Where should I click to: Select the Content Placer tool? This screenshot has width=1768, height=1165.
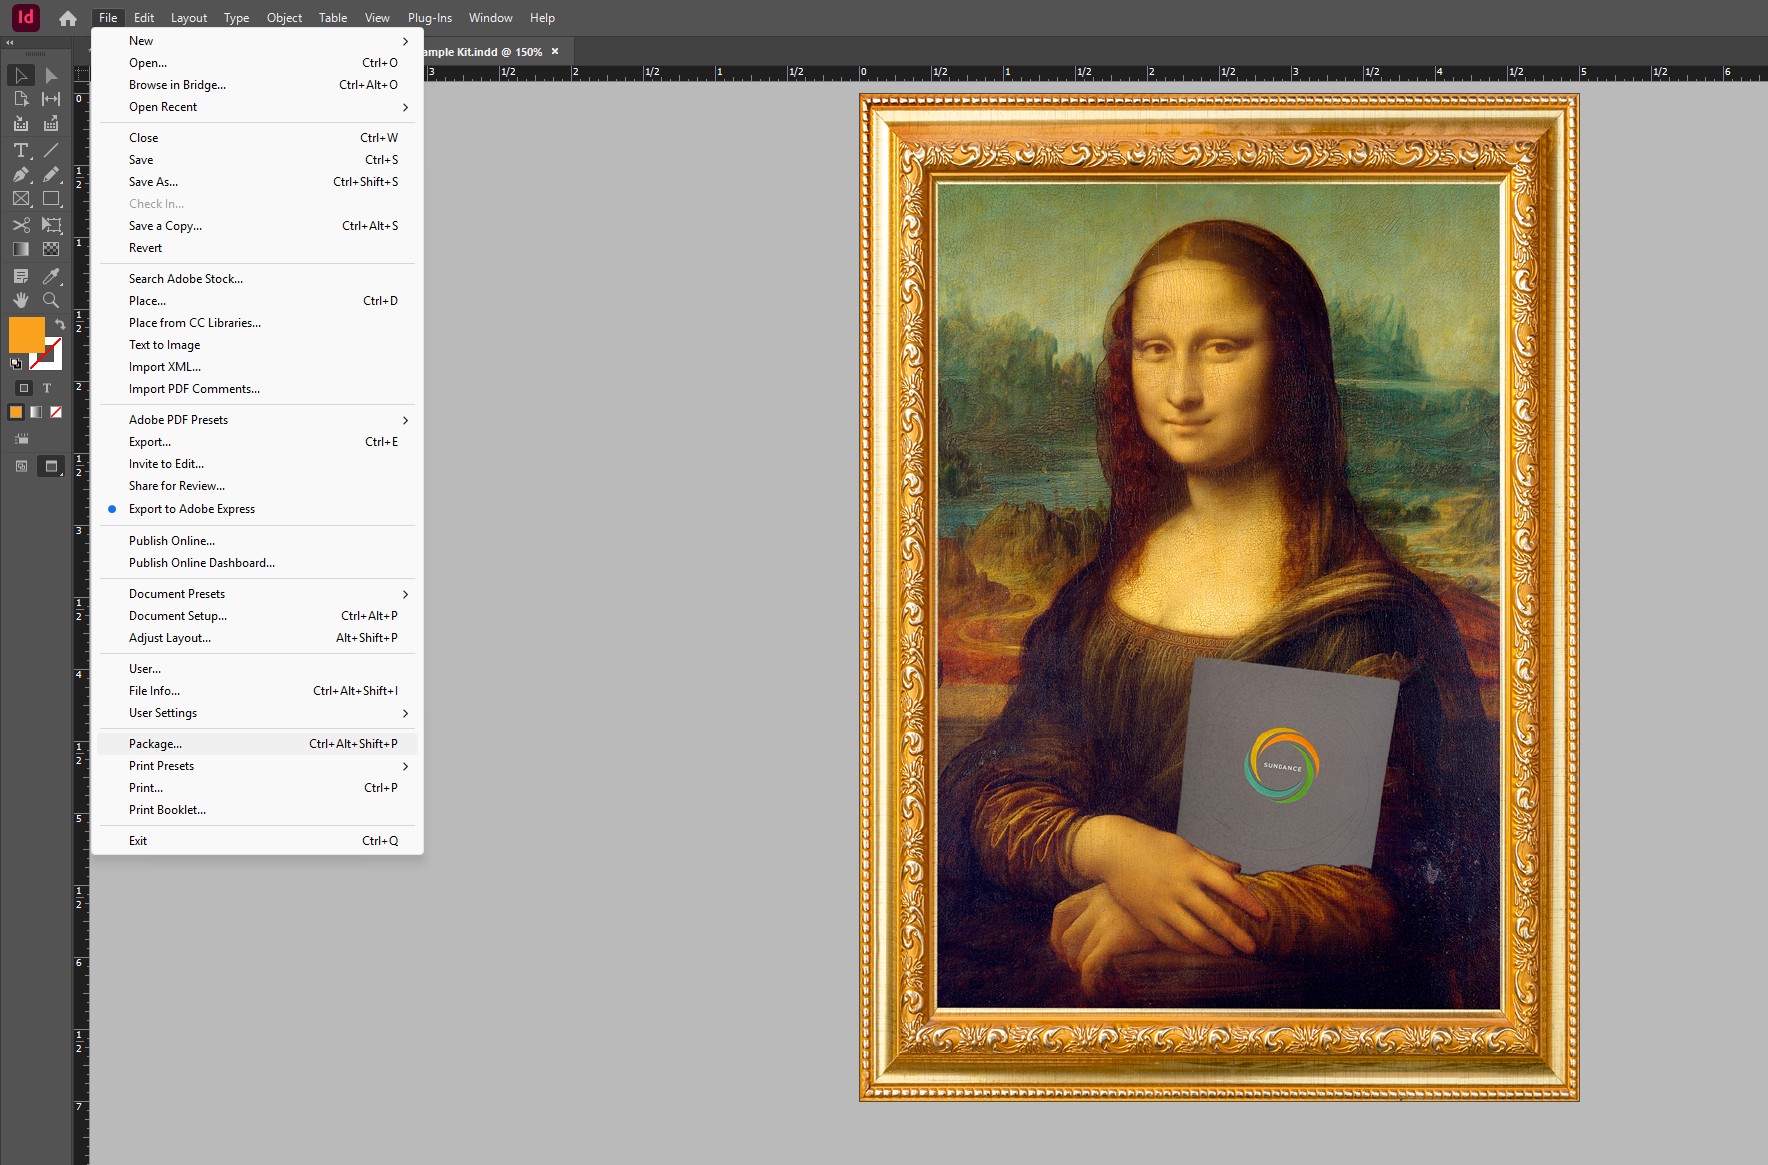pos(51,124)
